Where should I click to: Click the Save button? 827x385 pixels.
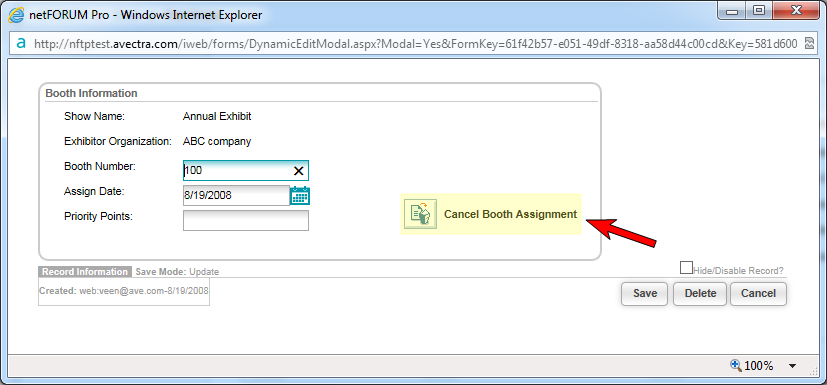(x=645, y=294)
